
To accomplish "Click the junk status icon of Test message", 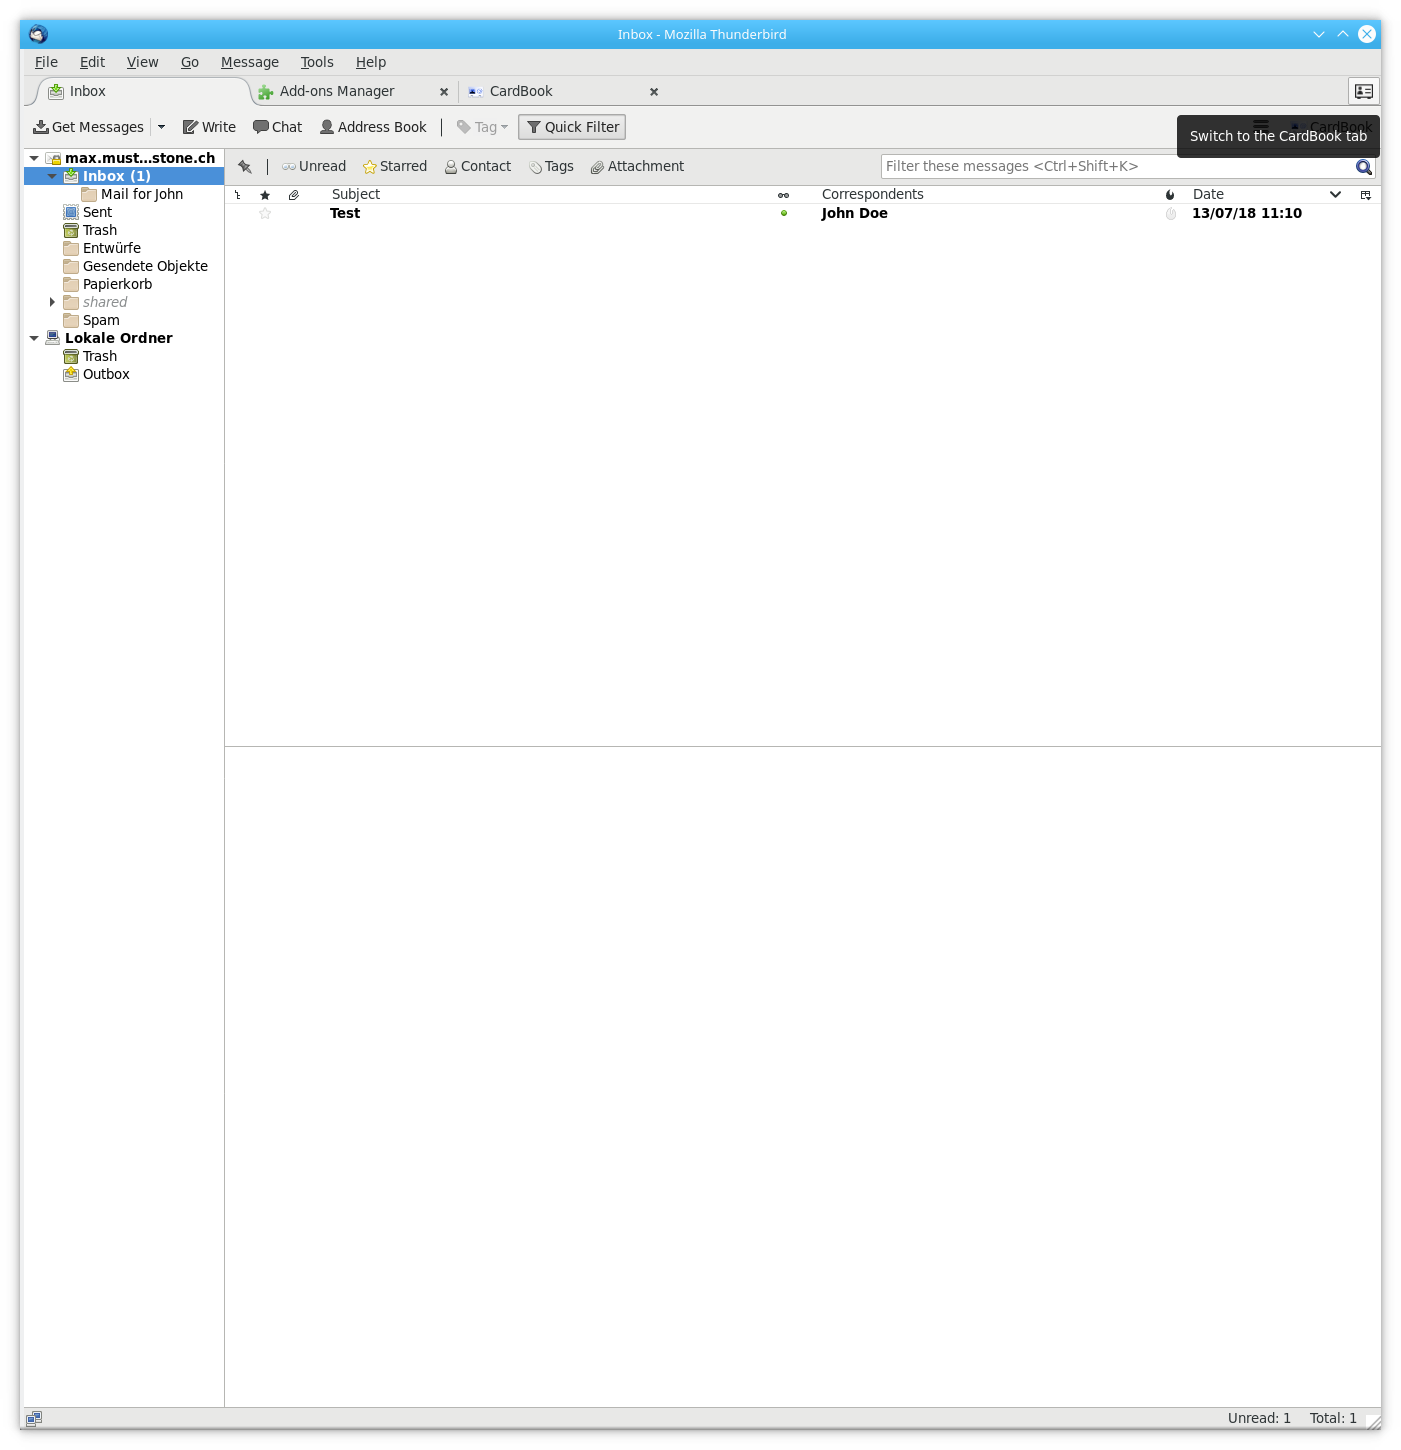I will coord(1170,214).
